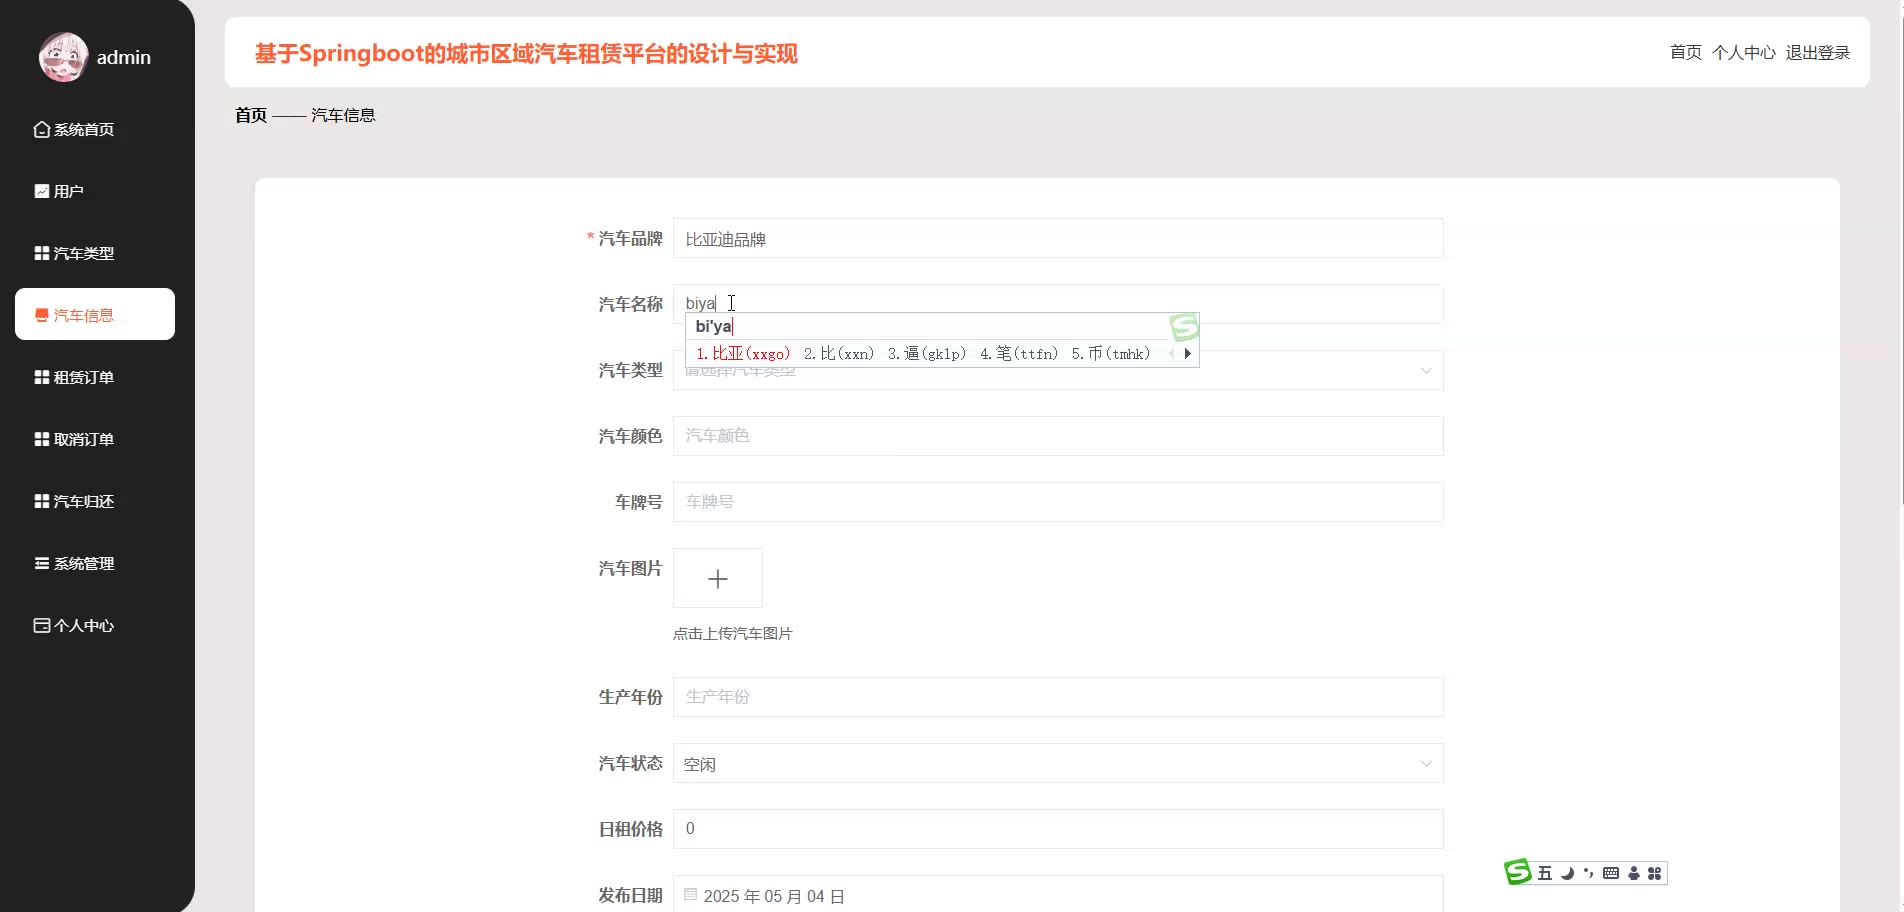The width and height of the screenshot is (1904, 912).
Task: Click the list icon beside 系统管理
Action: tap(42, 563)
